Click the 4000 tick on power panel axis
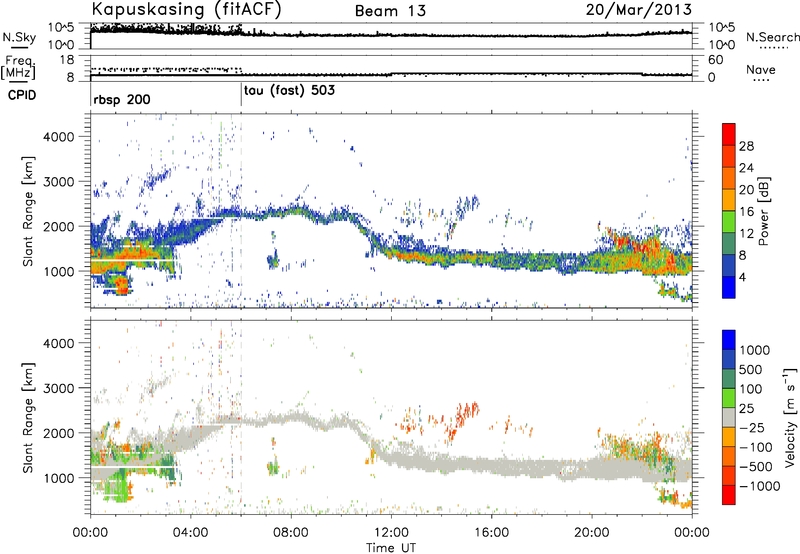 pyautogui.click(x=58, y=137)
